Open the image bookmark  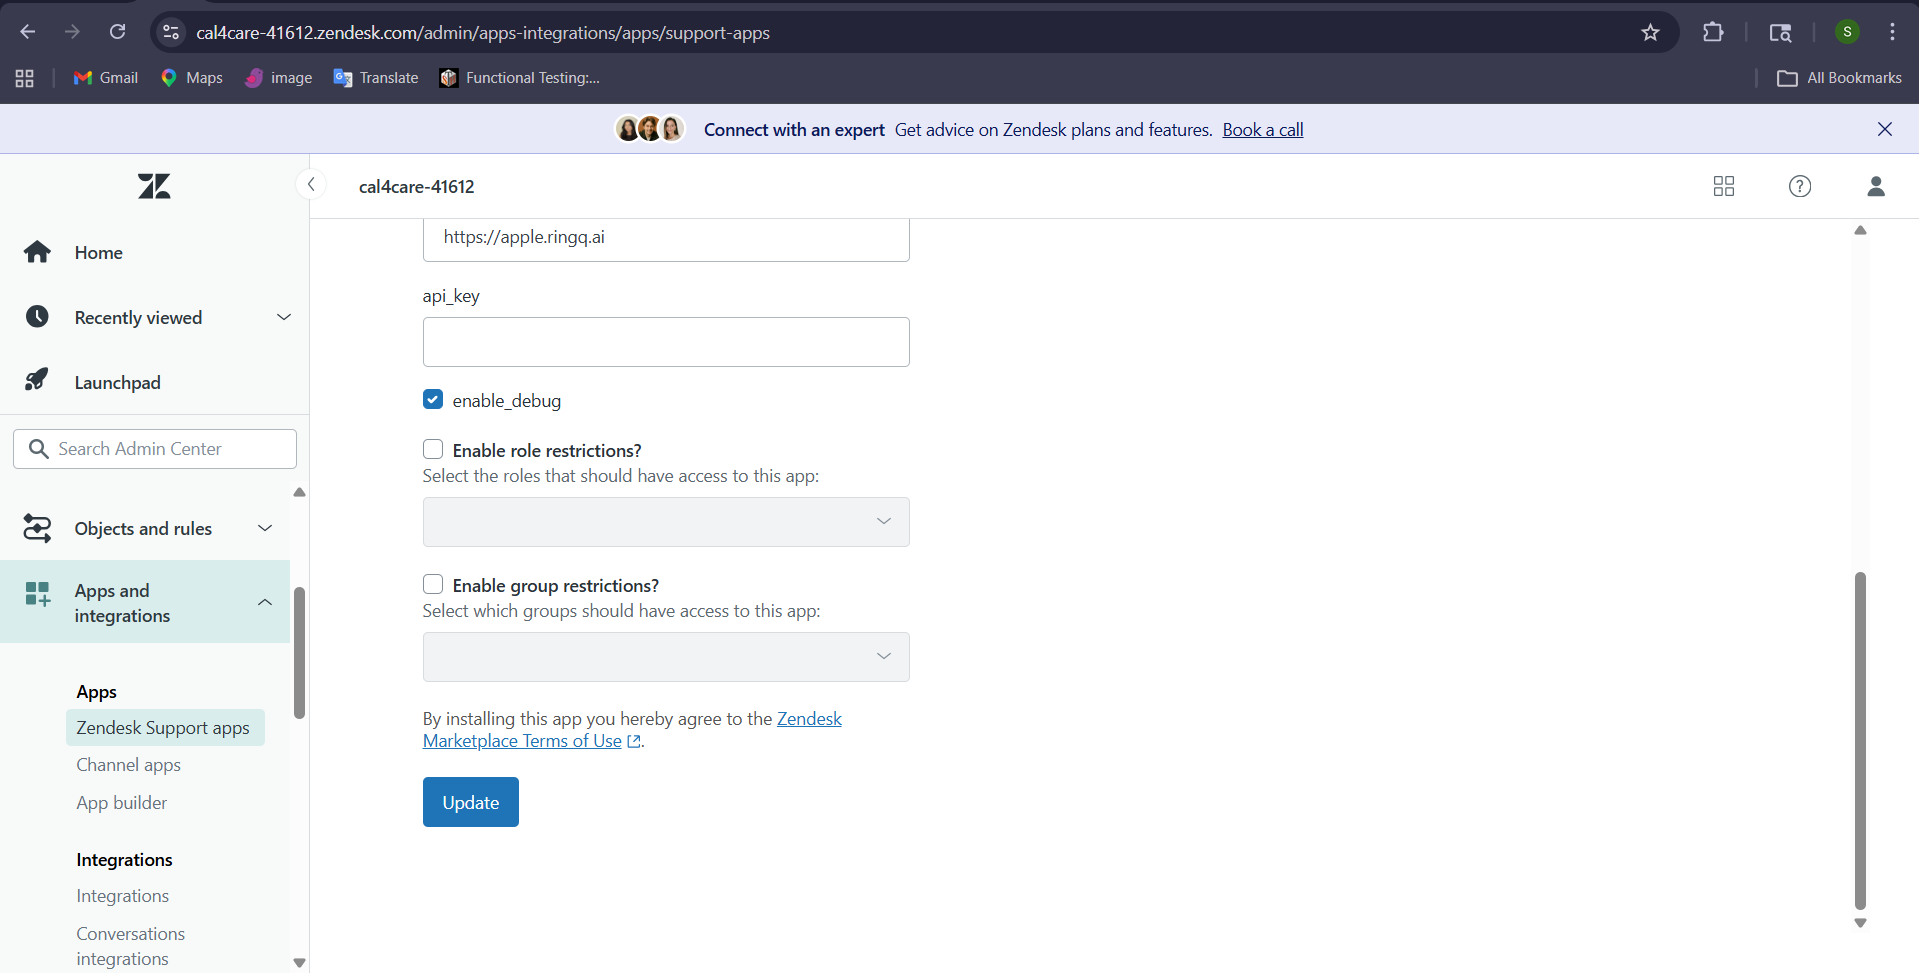pos(278,78)
